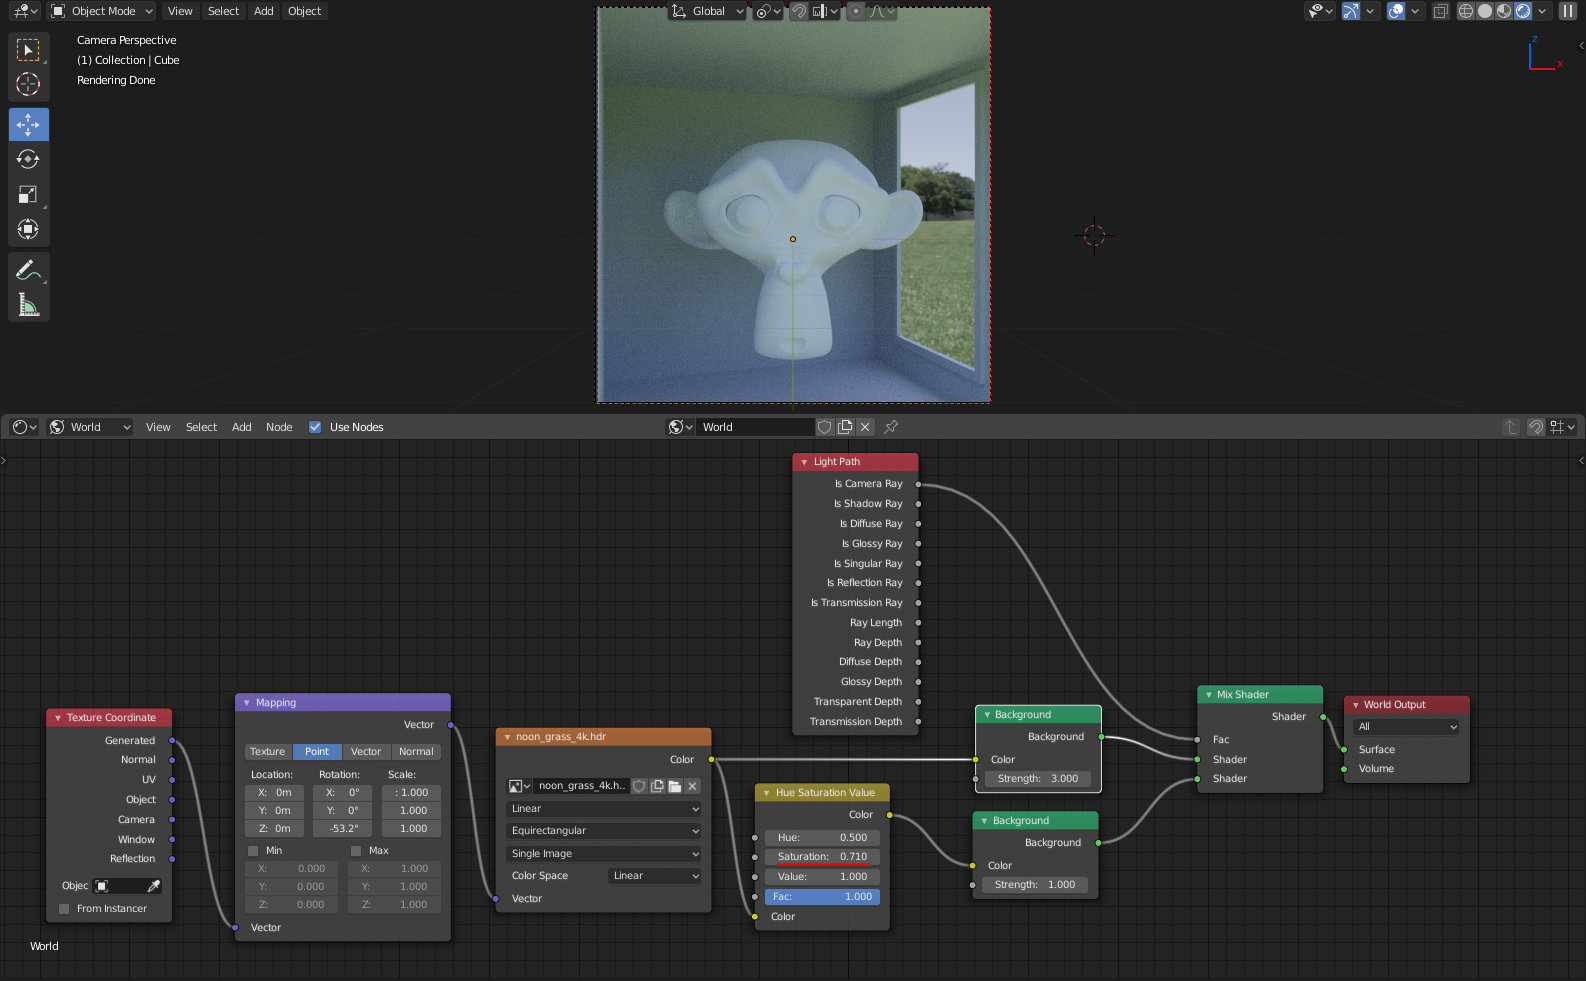
Task: Open the World Output target All dropdown
Action: [1406, 727]
